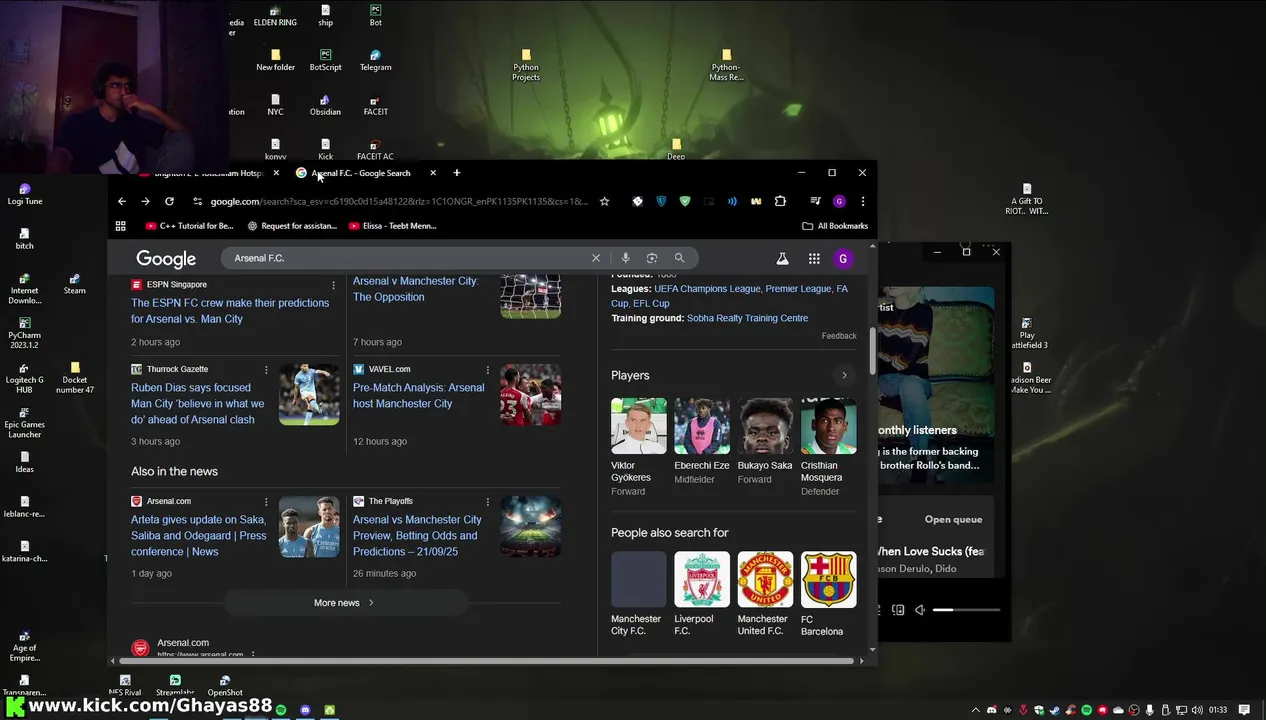Image resolution: width=1266 pixels, height=720 pixels.
Task: Select Viktor Gyökeres player card
Action: tap(638, 447)
